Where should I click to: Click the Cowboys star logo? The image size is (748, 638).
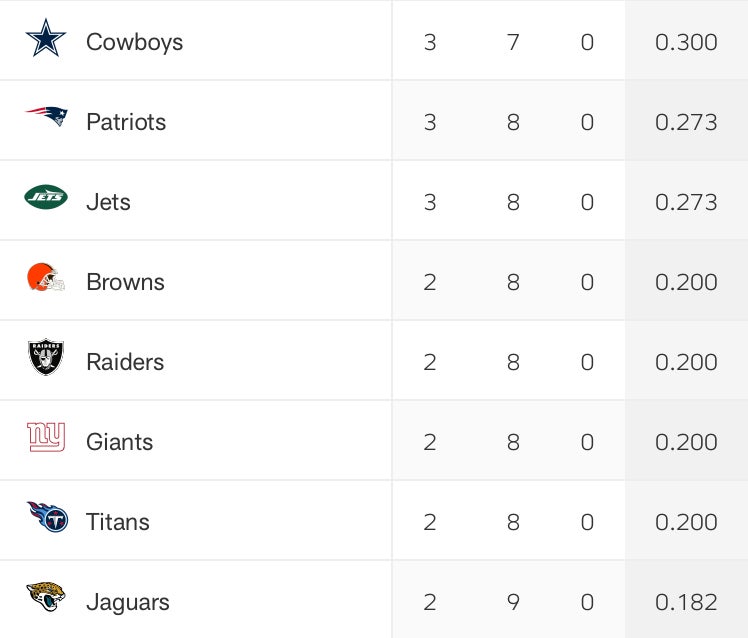(x=46, y=39)
